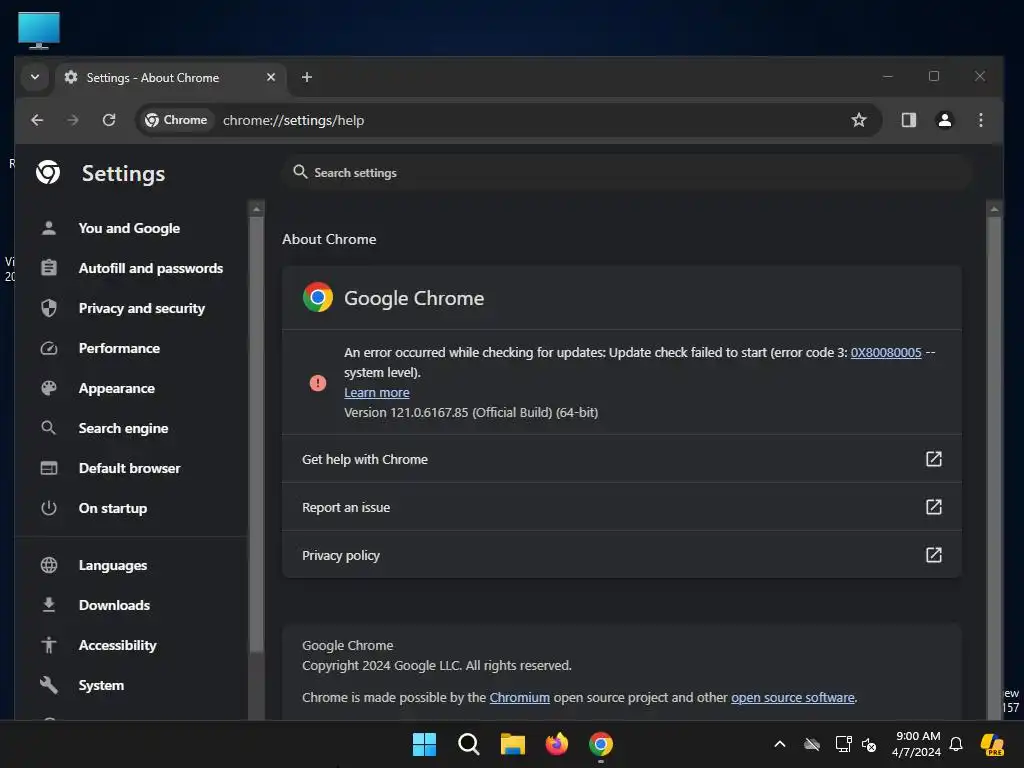Open You and Google settings
The width and height of the screenshot is (1024, 768).
(129, 229)
